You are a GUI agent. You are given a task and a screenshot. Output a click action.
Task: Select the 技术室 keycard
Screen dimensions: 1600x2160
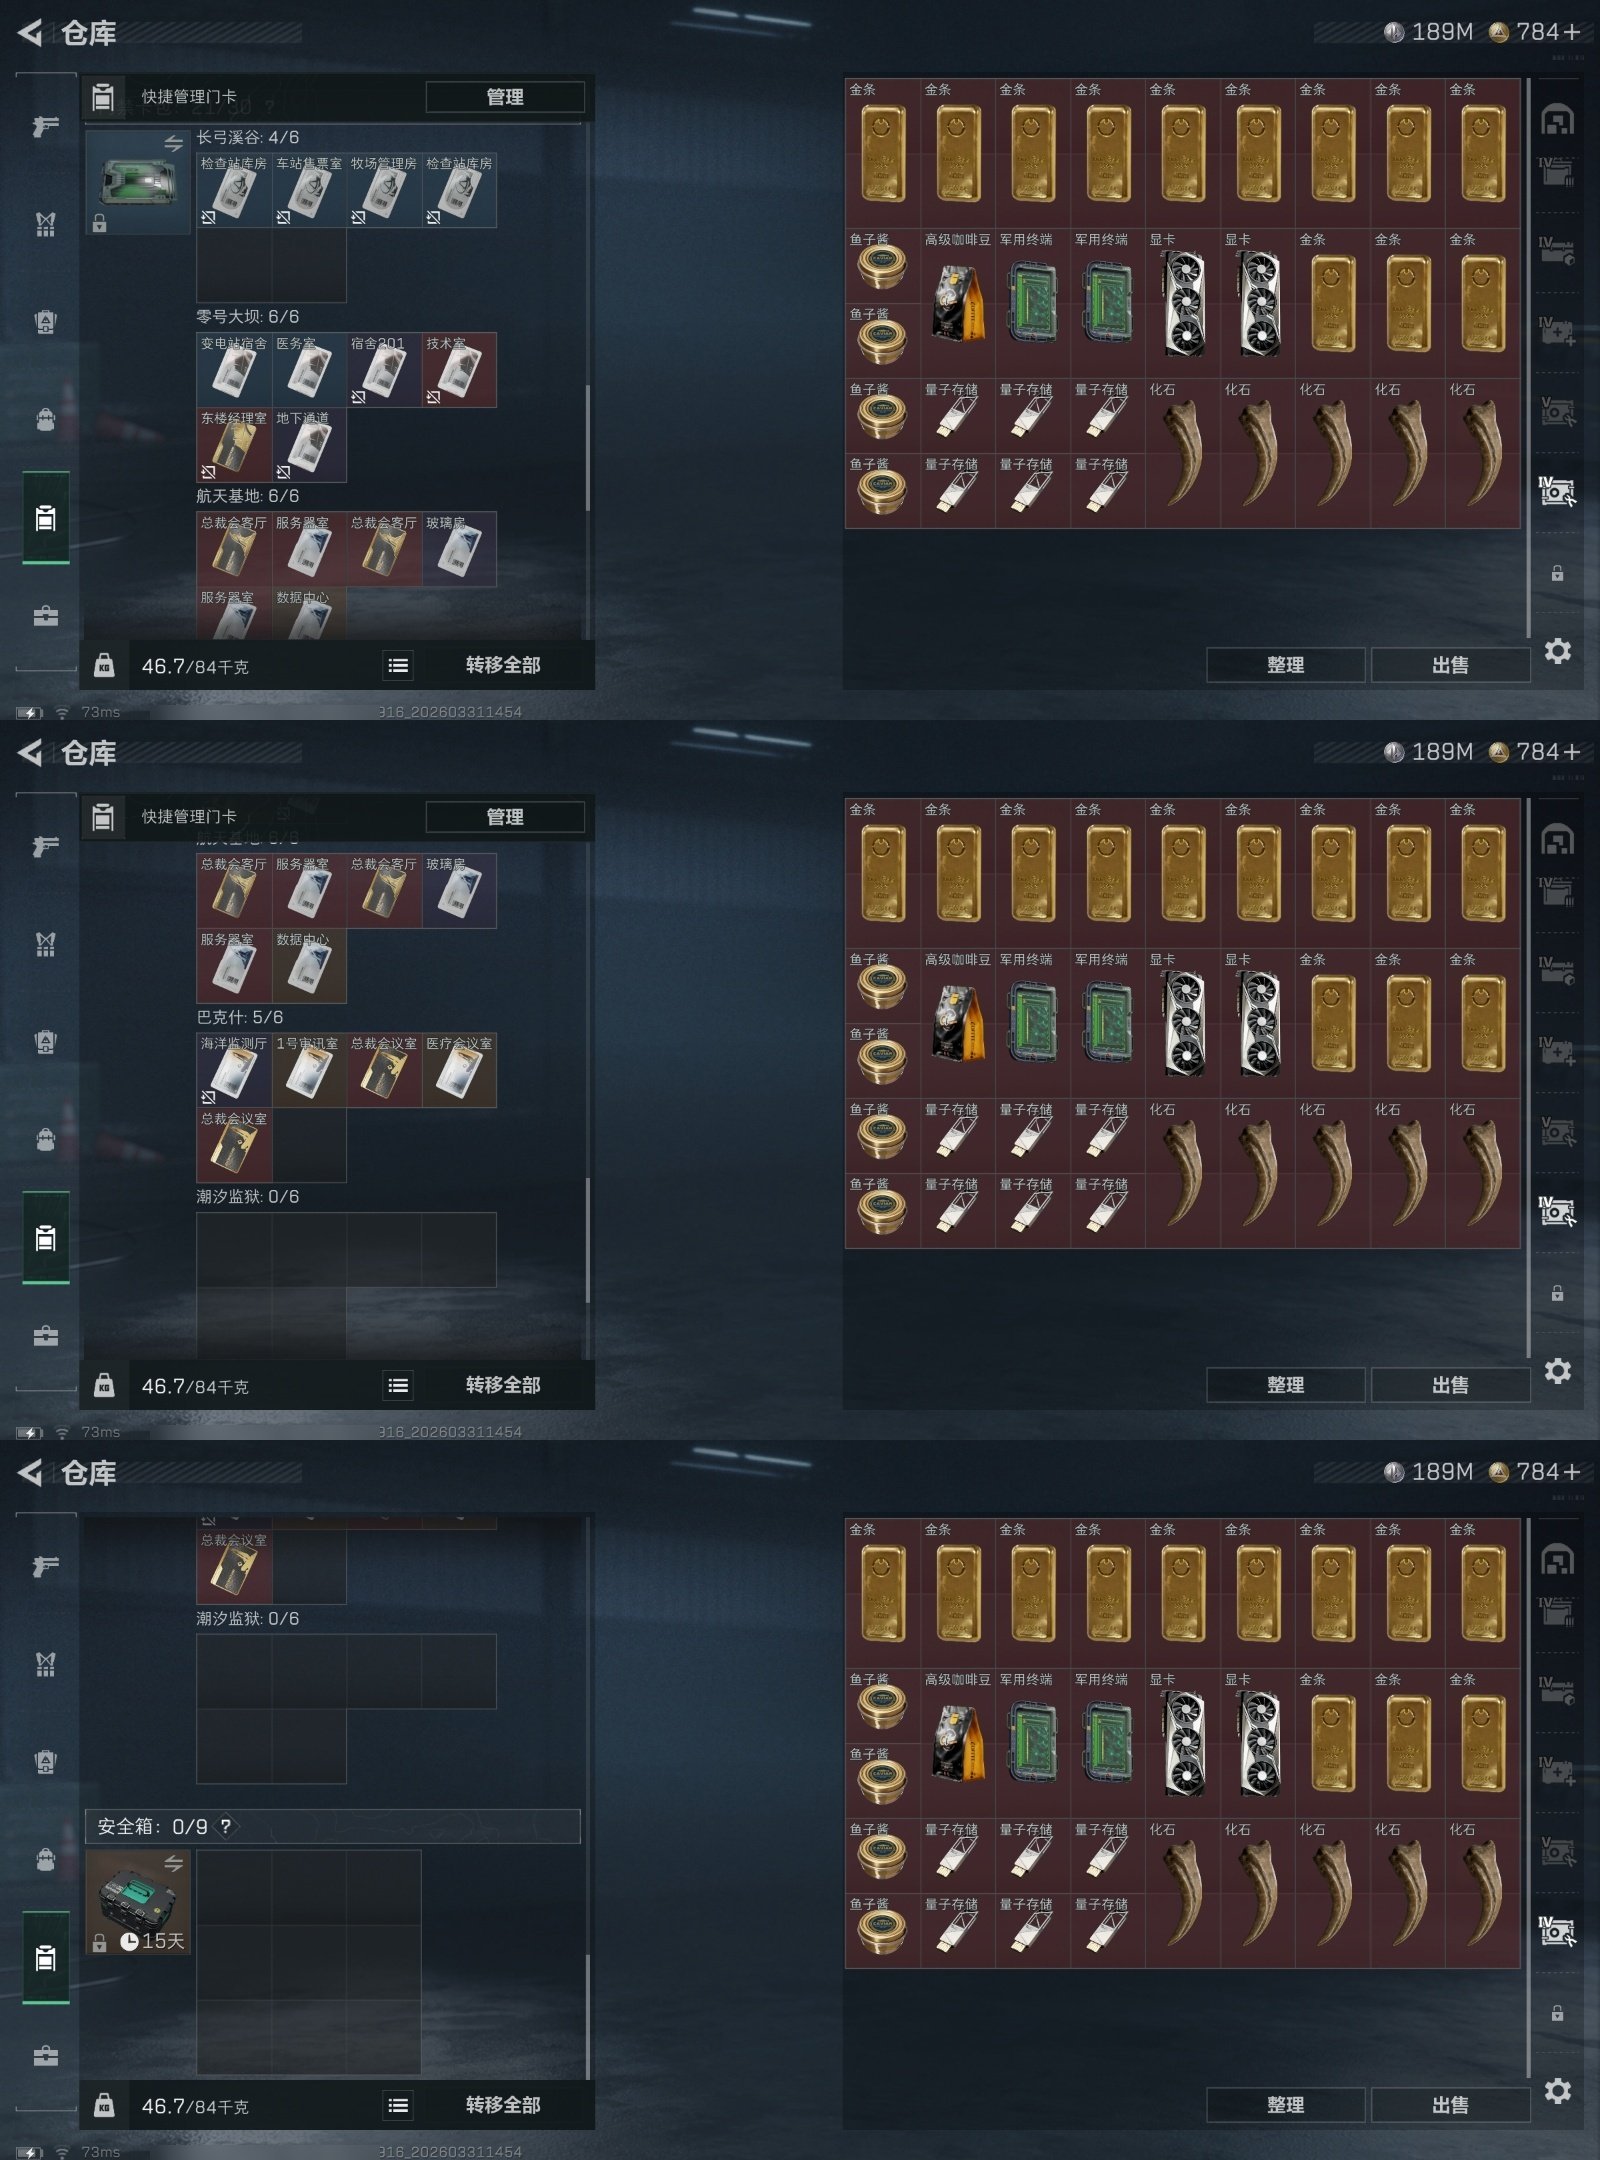point(459,370)
